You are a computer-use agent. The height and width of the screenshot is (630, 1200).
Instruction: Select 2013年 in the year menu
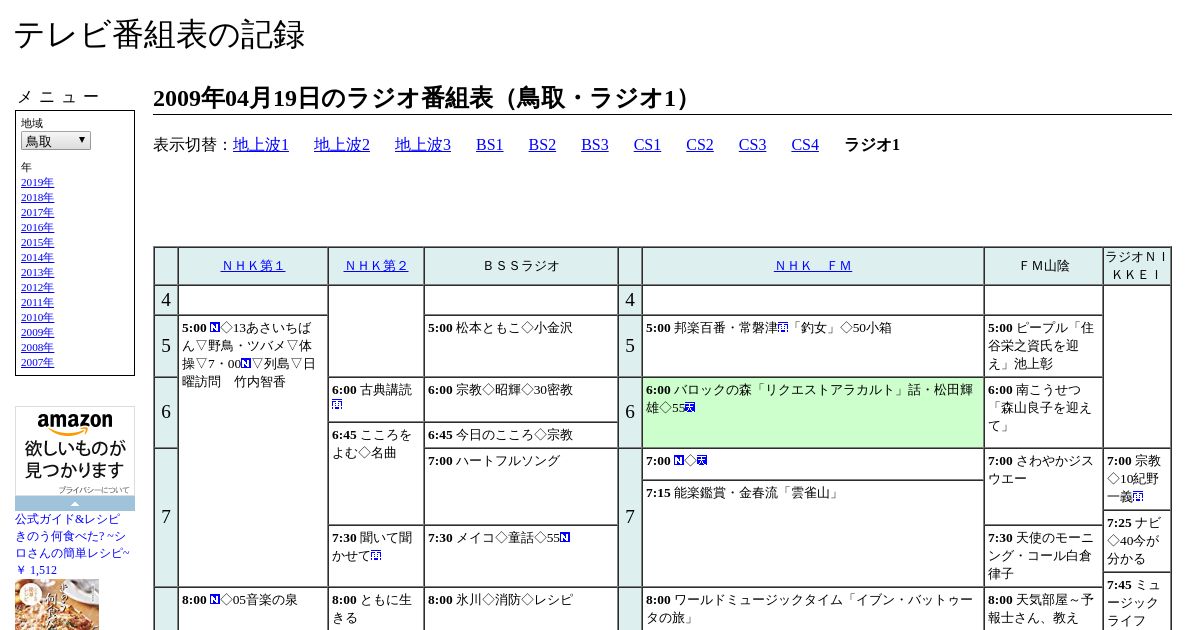tap(37, 272)
